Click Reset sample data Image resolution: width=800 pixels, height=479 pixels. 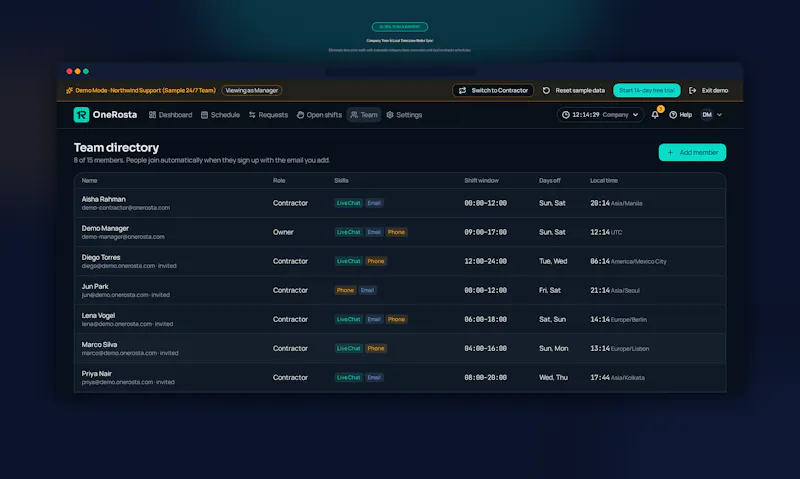[573, 90]
